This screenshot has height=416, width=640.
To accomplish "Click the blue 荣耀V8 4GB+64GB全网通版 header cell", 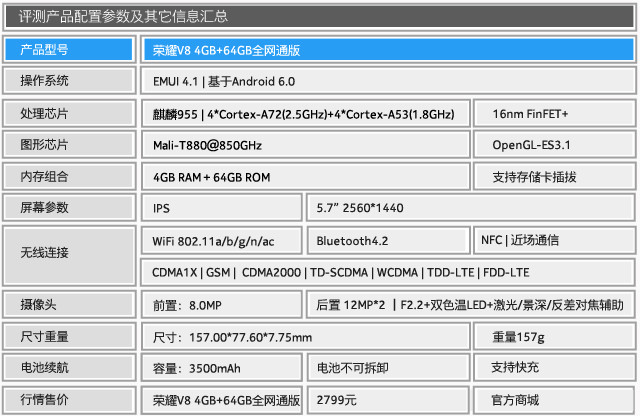I will [388, 50].
